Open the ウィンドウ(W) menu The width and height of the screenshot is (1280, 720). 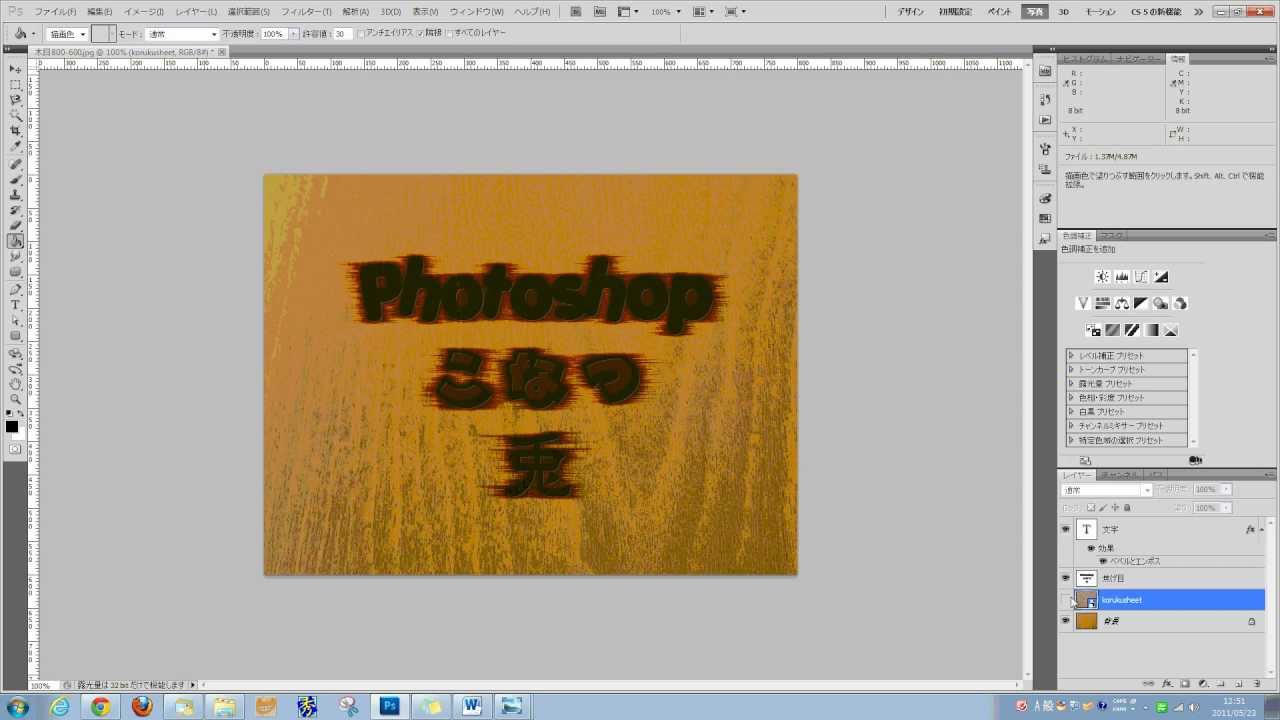coord(477,12)
